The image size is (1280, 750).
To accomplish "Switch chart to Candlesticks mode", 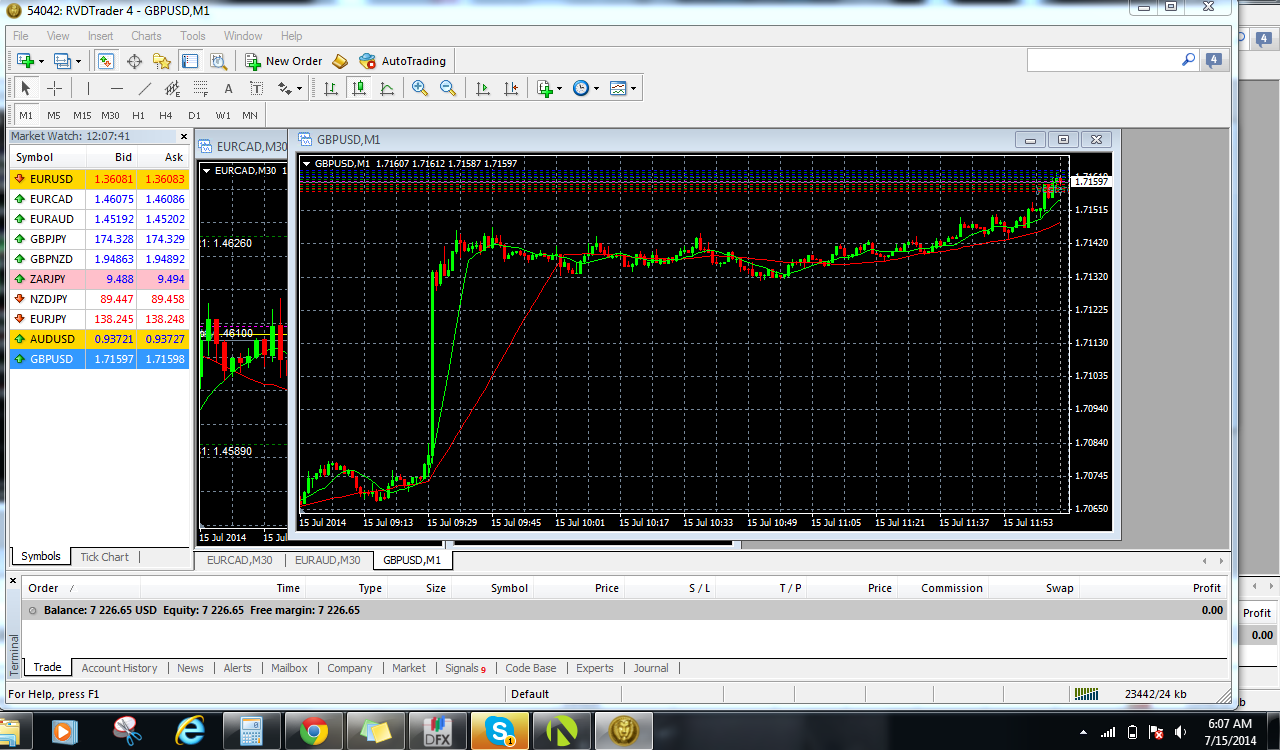I will point(359,88).
